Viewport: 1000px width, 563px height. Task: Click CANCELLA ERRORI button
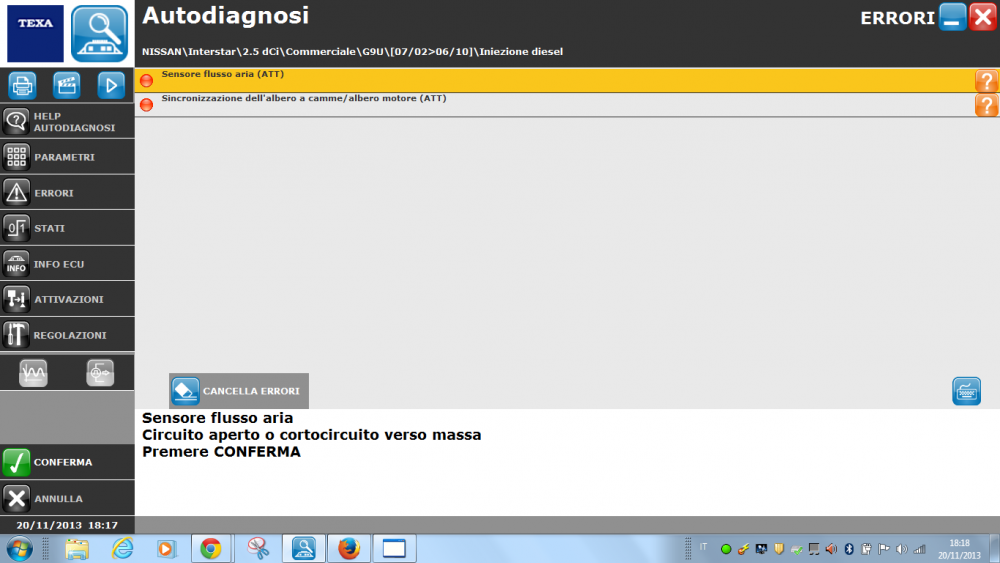[x=239, y=391]
